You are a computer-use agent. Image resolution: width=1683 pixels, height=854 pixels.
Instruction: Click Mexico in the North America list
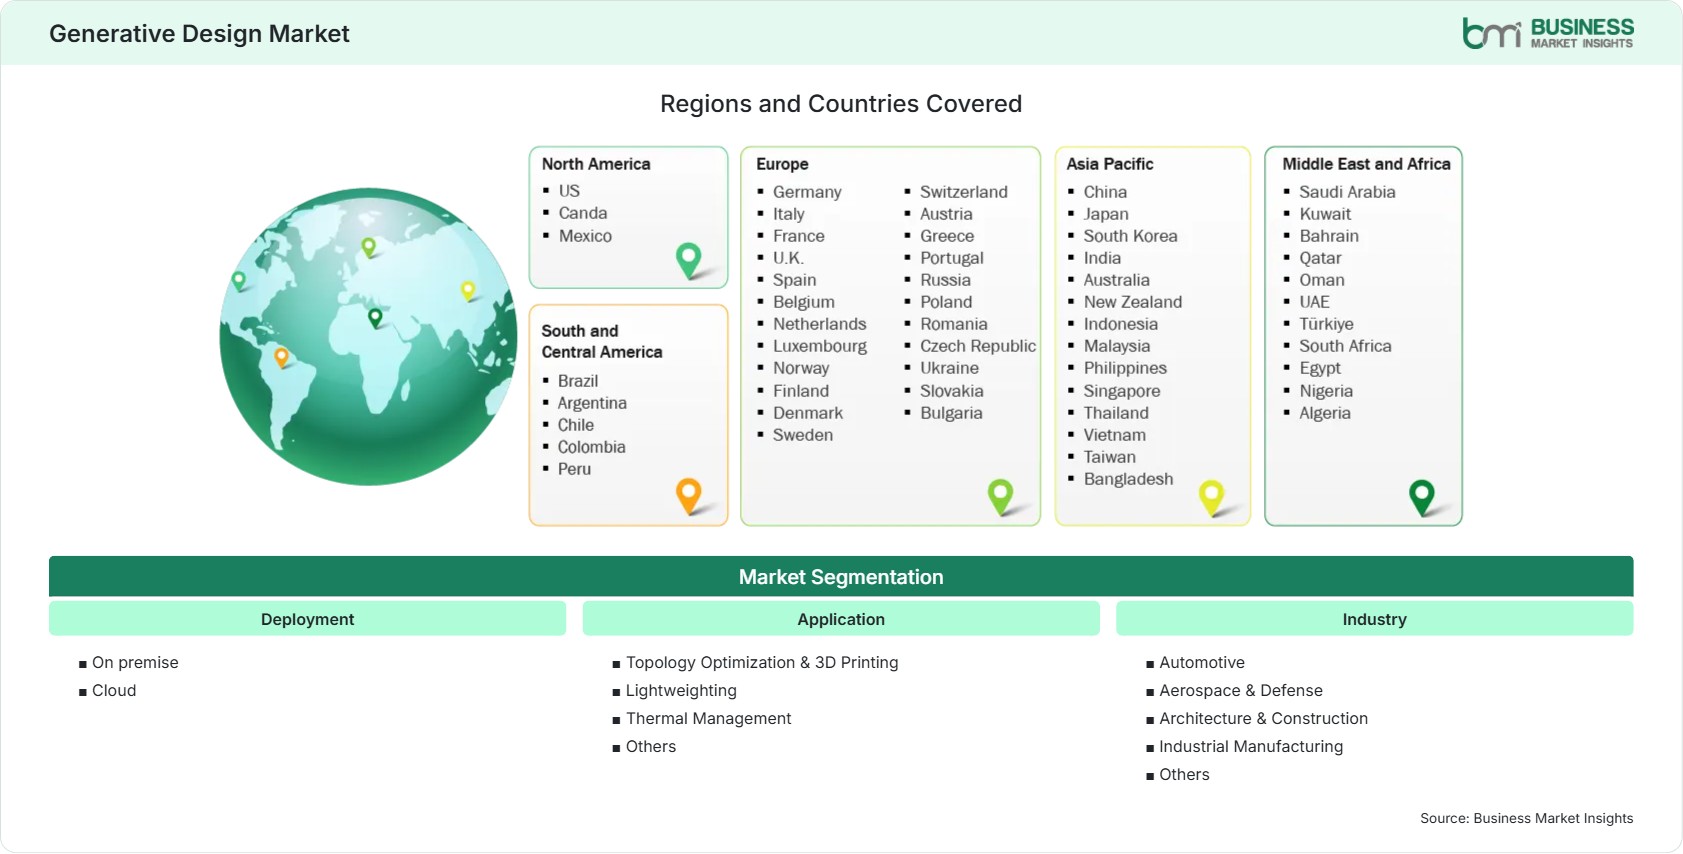click(x=585, y=236)
